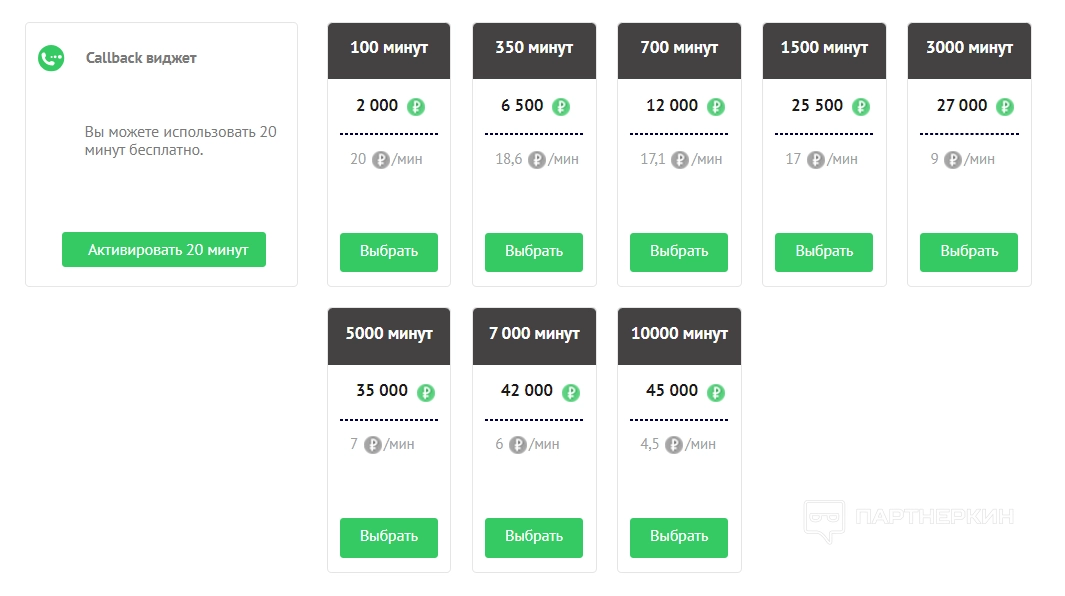Select the 350 минут package button

(534, 252)
